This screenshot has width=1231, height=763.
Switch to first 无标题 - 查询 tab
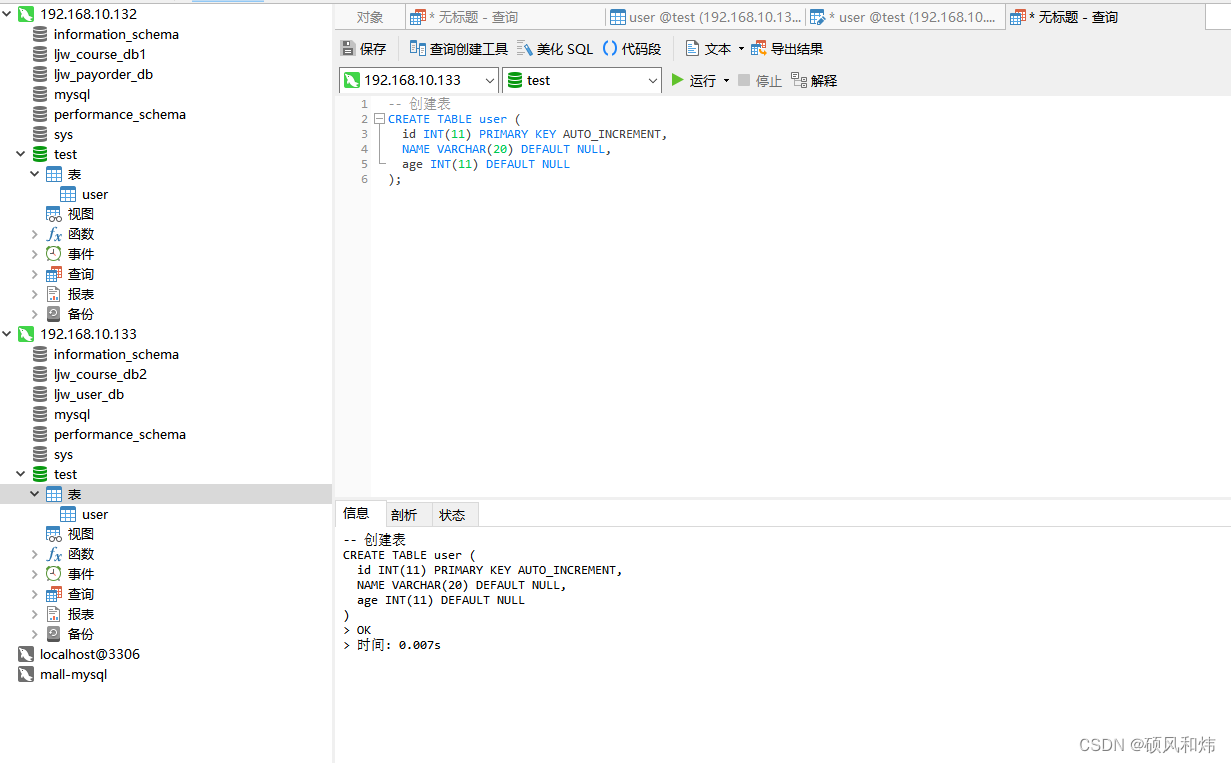click(x=505, y=17)
